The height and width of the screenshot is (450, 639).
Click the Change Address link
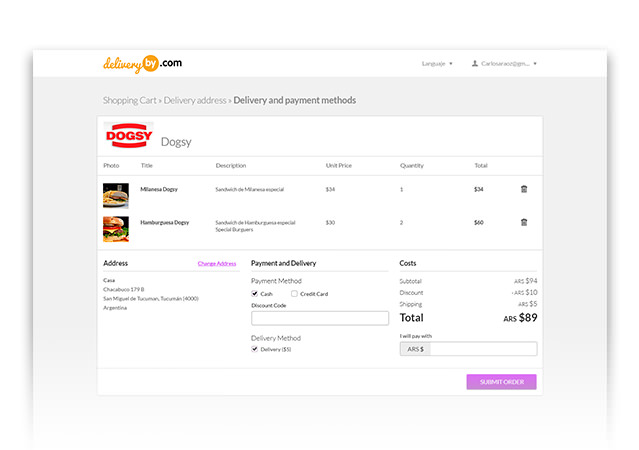tap(217, 264)
